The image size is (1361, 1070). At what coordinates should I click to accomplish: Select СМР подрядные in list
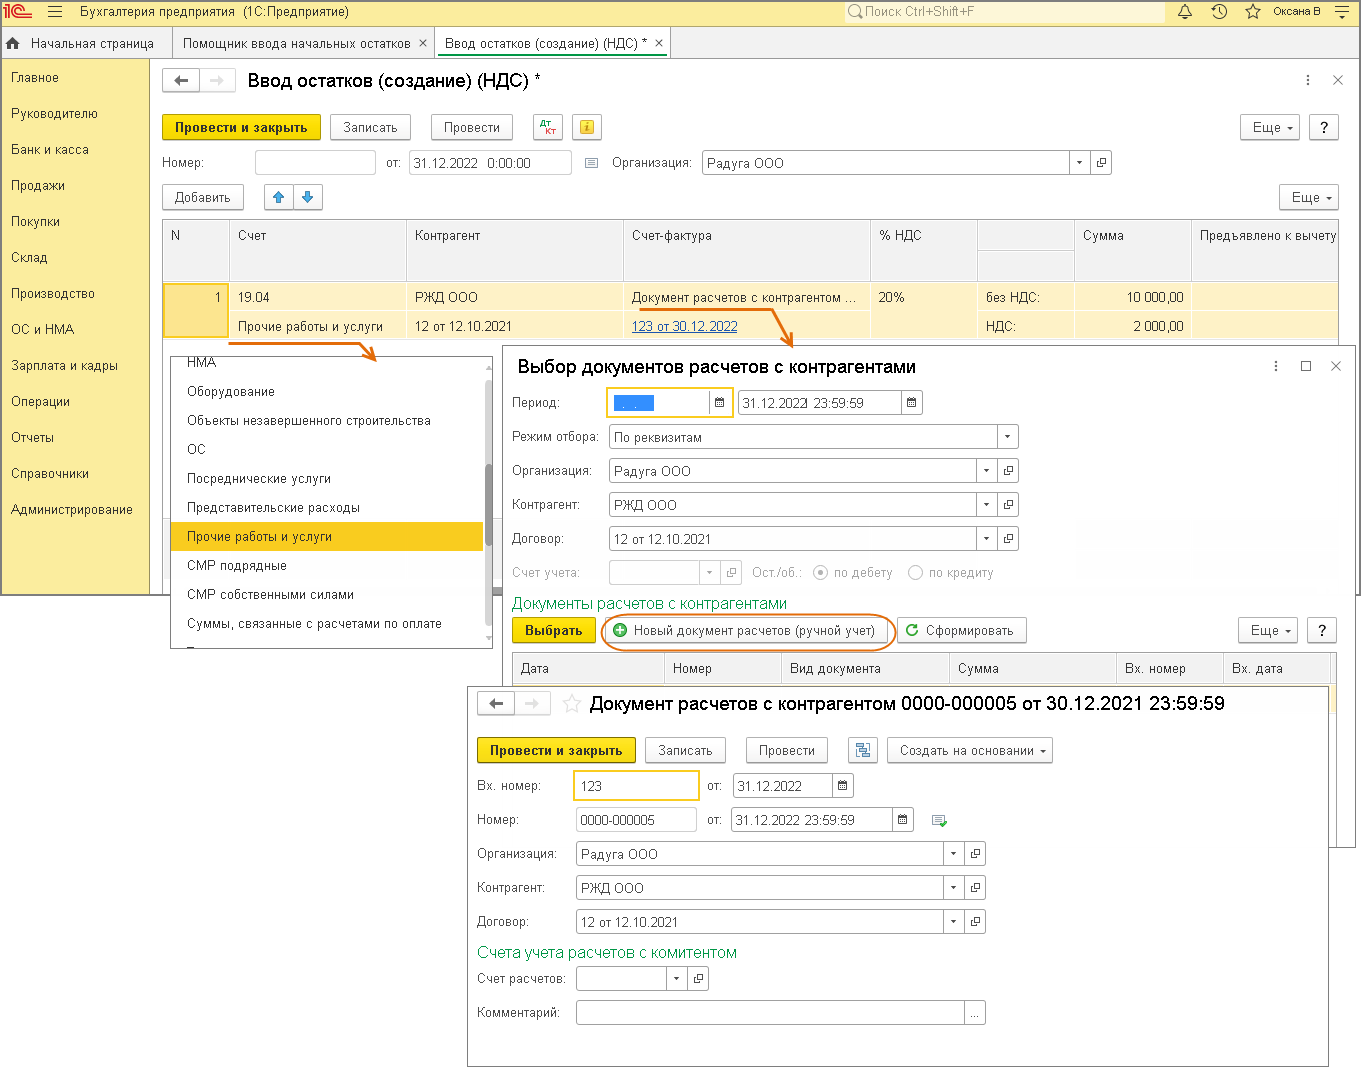327,566
